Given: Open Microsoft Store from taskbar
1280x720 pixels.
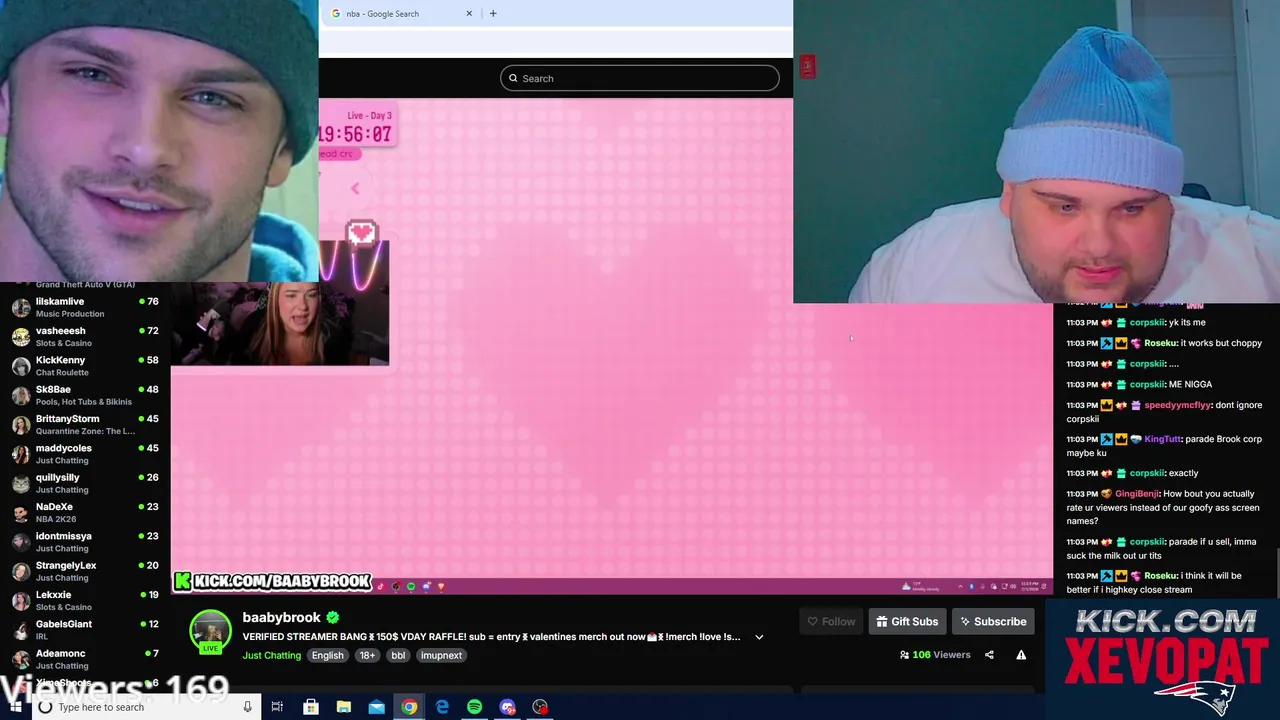Looking at the screenshot, I should pyautogui.click(x=311, y=707).
